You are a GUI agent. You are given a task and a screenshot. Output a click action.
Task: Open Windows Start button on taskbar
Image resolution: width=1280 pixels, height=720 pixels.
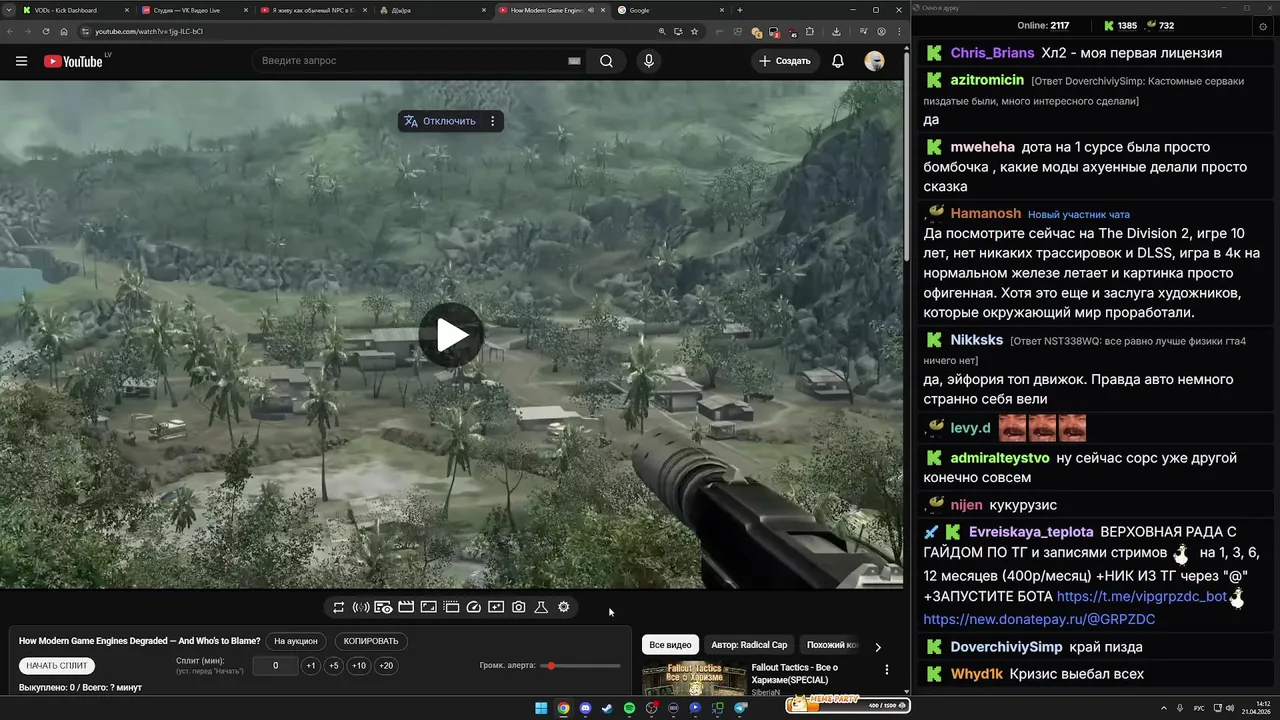coord(541,708)
